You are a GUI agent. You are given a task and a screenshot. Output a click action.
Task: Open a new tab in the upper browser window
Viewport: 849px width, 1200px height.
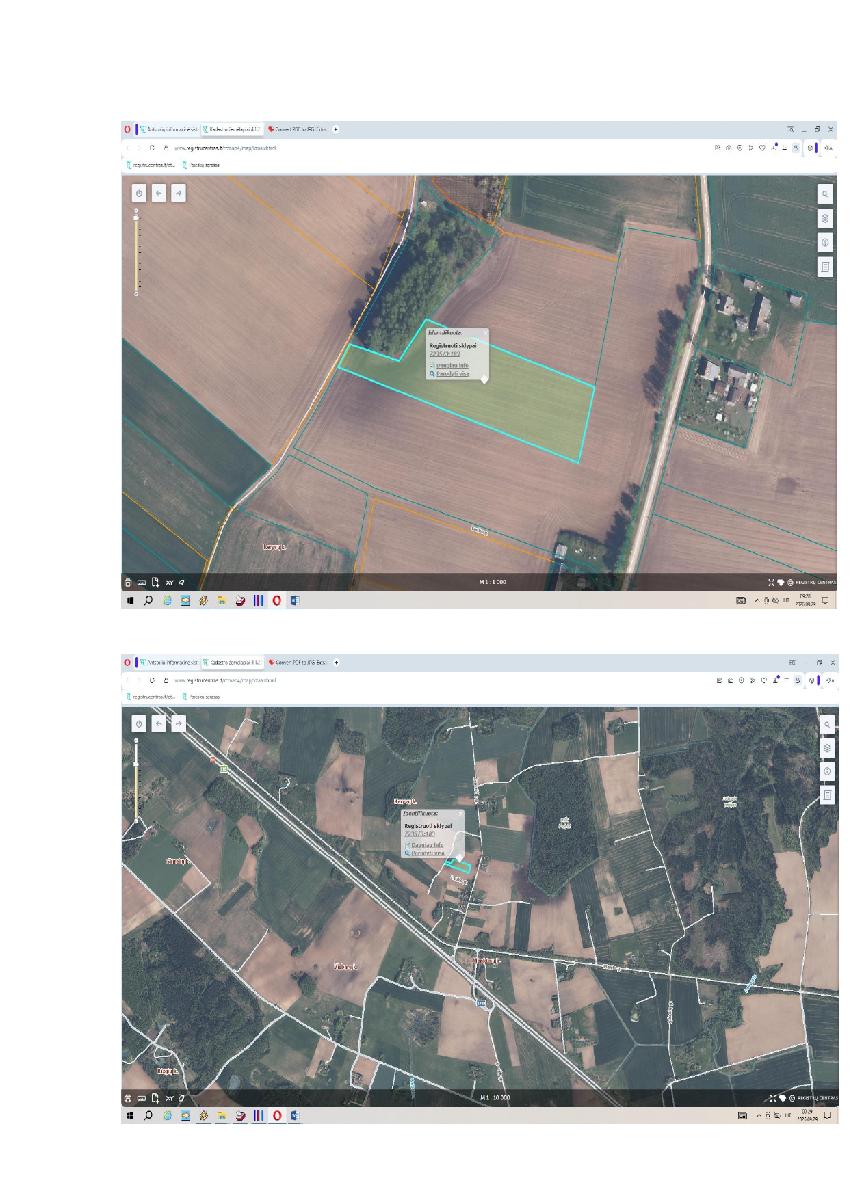pyautogui.click(x=336, y=129)
